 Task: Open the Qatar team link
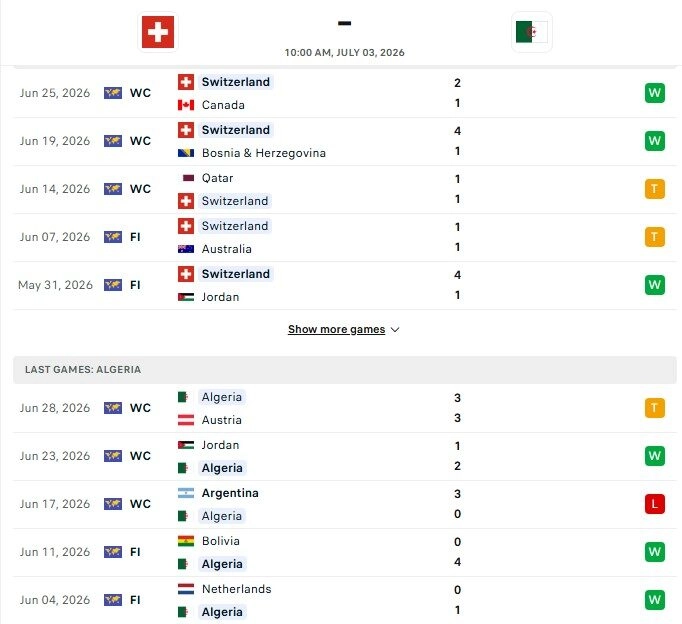tap(217, 178)
